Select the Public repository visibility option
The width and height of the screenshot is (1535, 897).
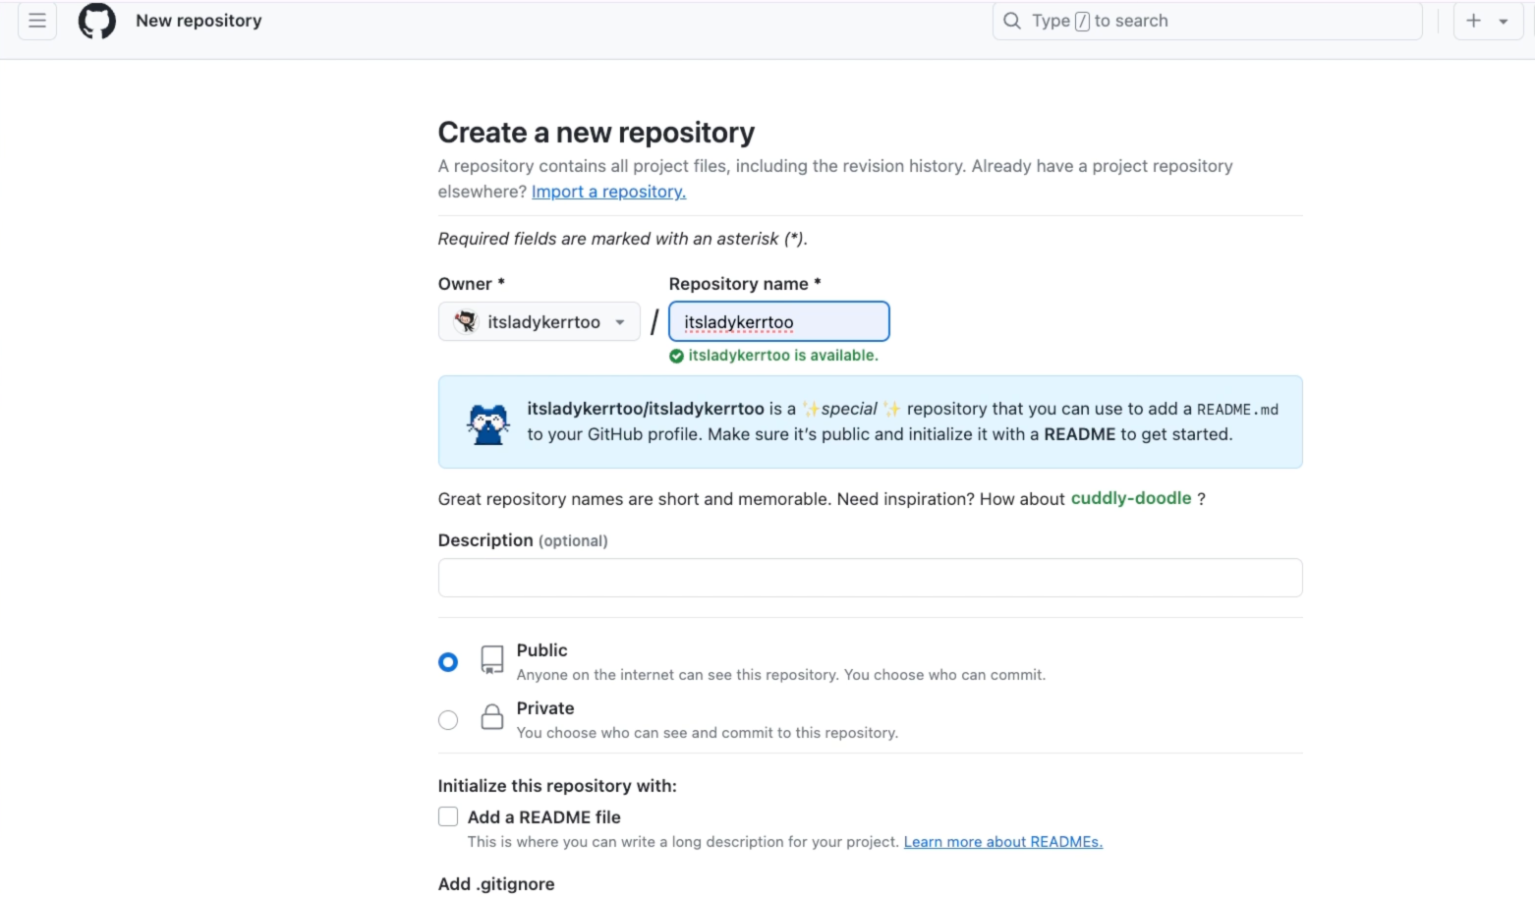click(x=447, y=661)
